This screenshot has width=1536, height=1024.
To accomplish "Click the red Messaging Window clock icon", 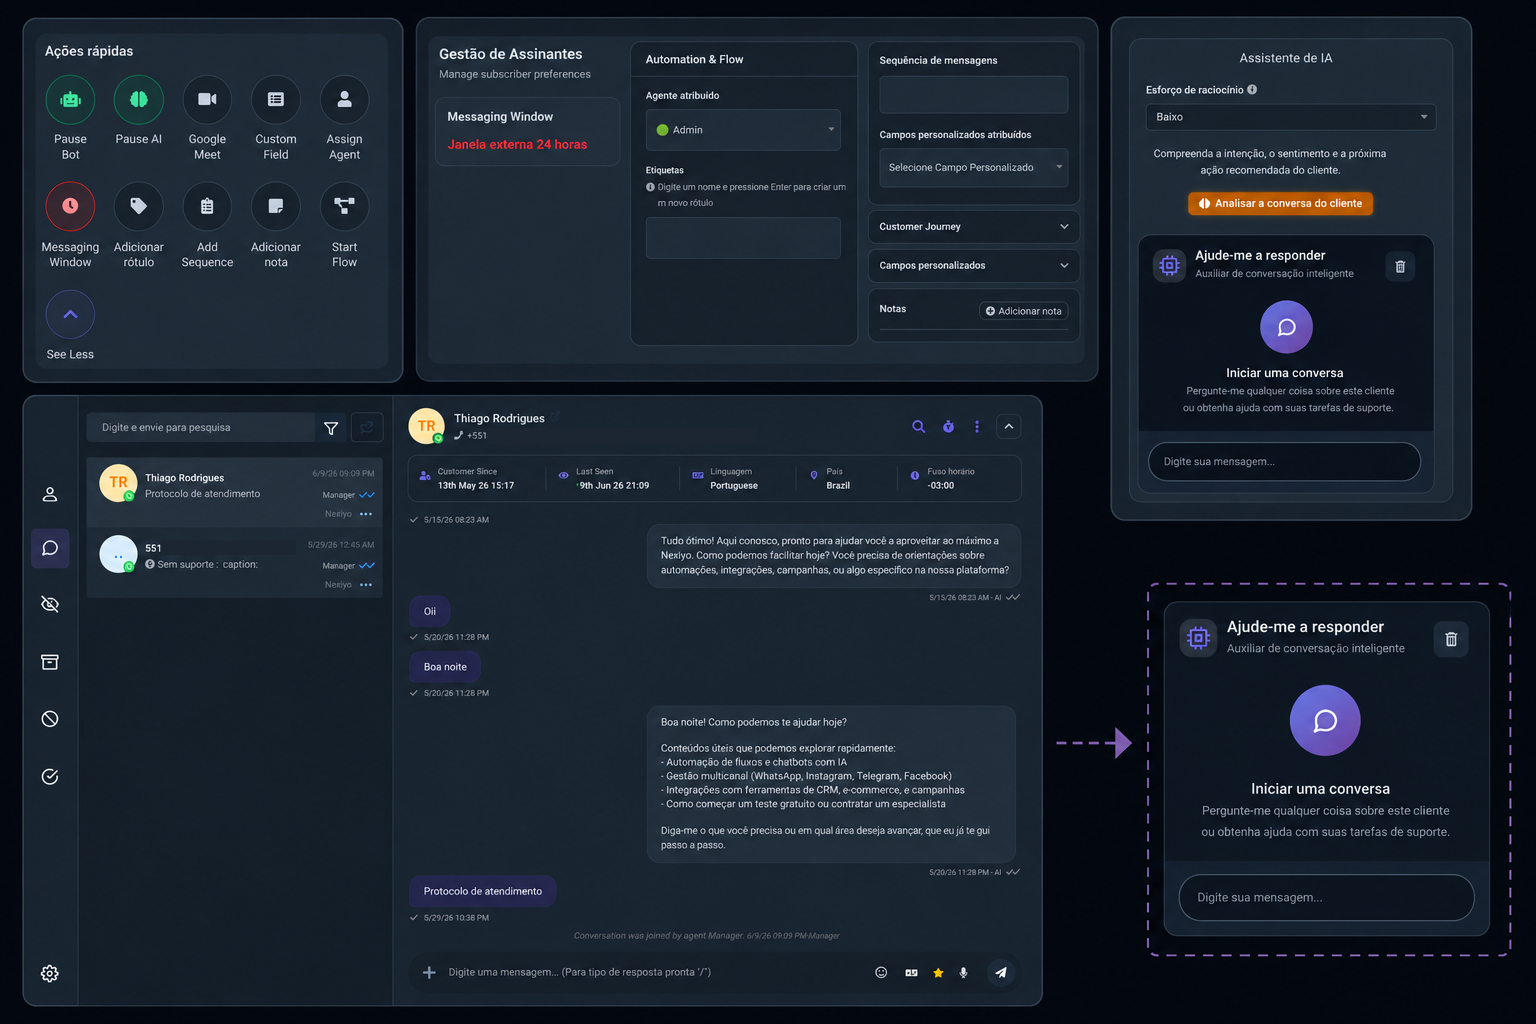I will pyautogui.click(x=70, y=206).
